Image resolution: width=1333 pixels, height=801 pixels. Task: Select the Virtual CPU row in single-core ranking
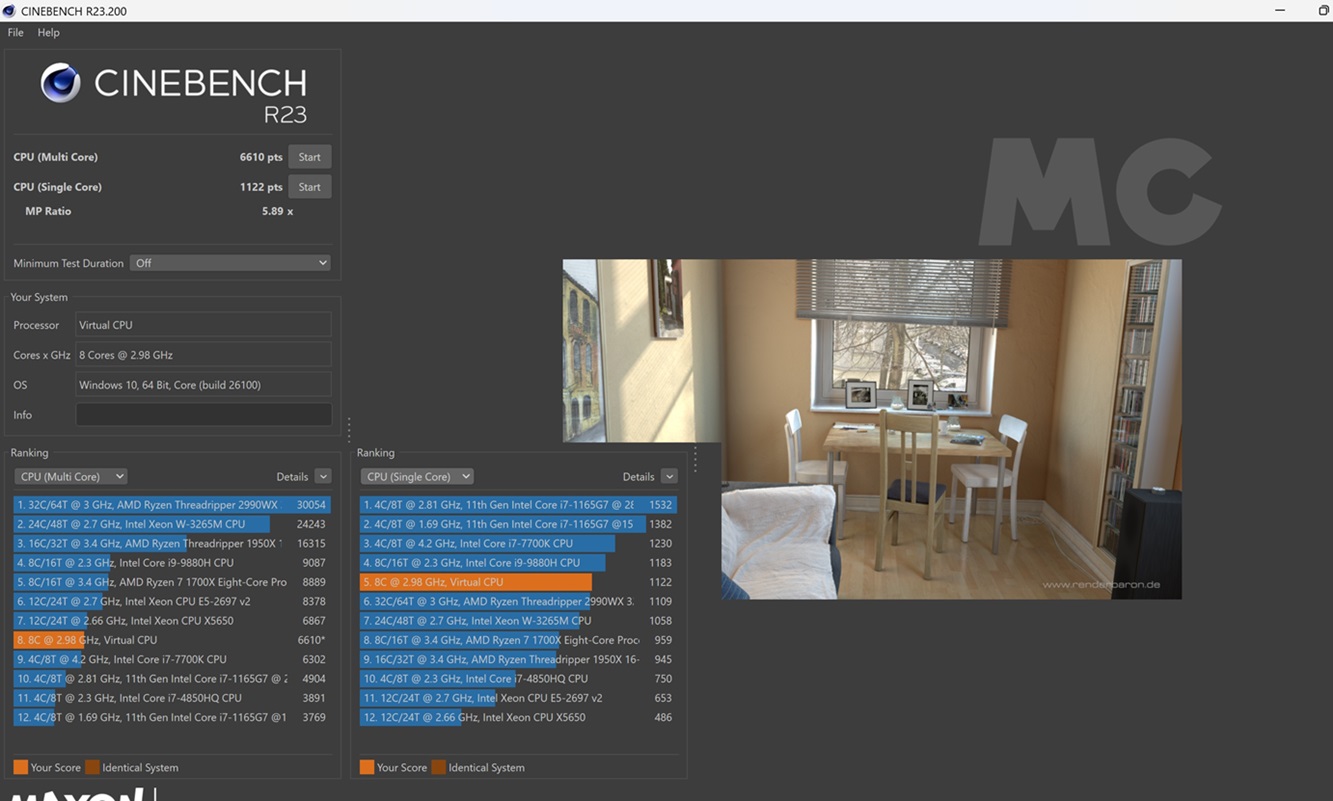tap(516, 582)
